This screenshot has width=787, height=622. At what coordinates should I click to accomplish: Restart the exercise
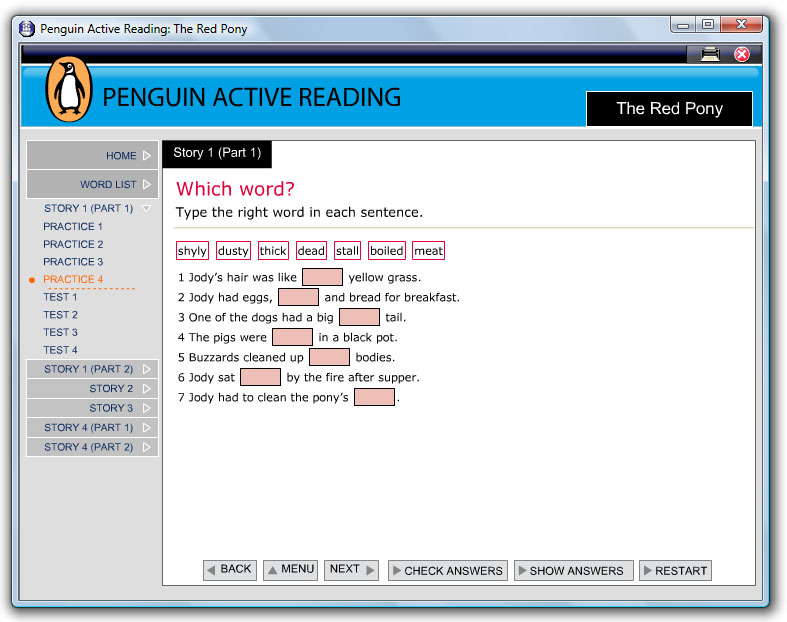coord(675,571)
